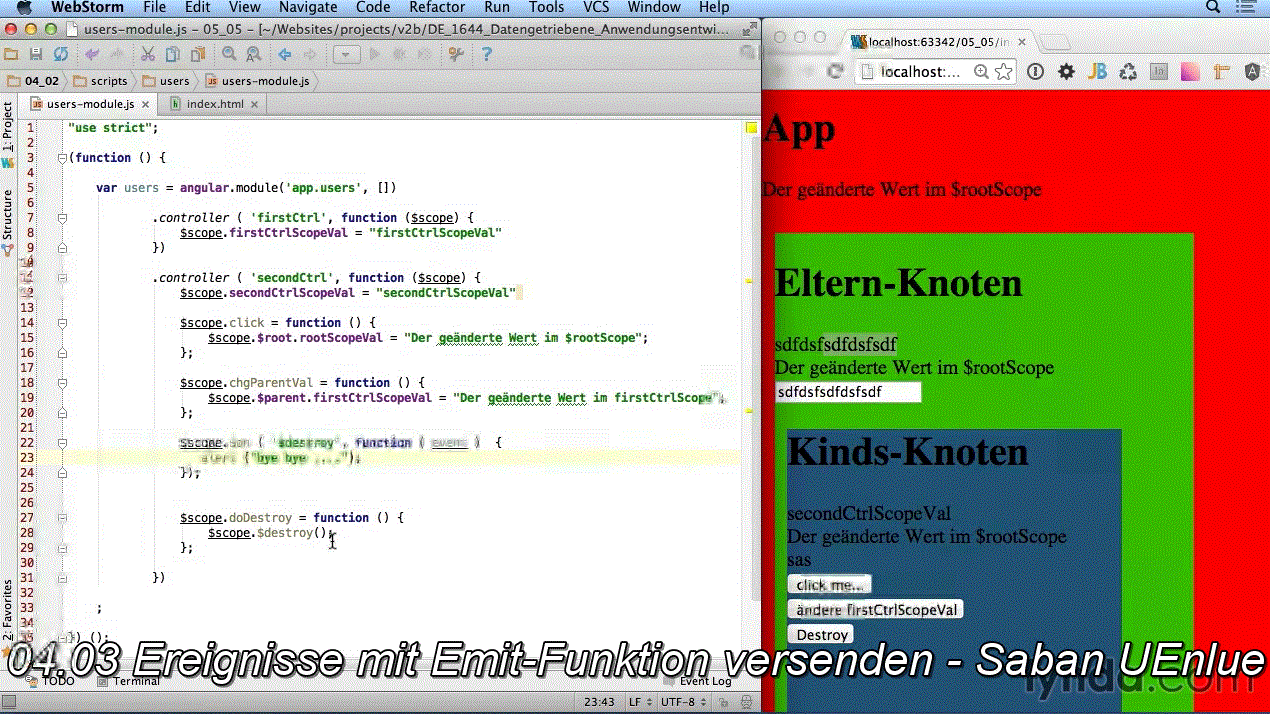Collapse $scope.click function fold on line 14

click(x=62, y=323)
